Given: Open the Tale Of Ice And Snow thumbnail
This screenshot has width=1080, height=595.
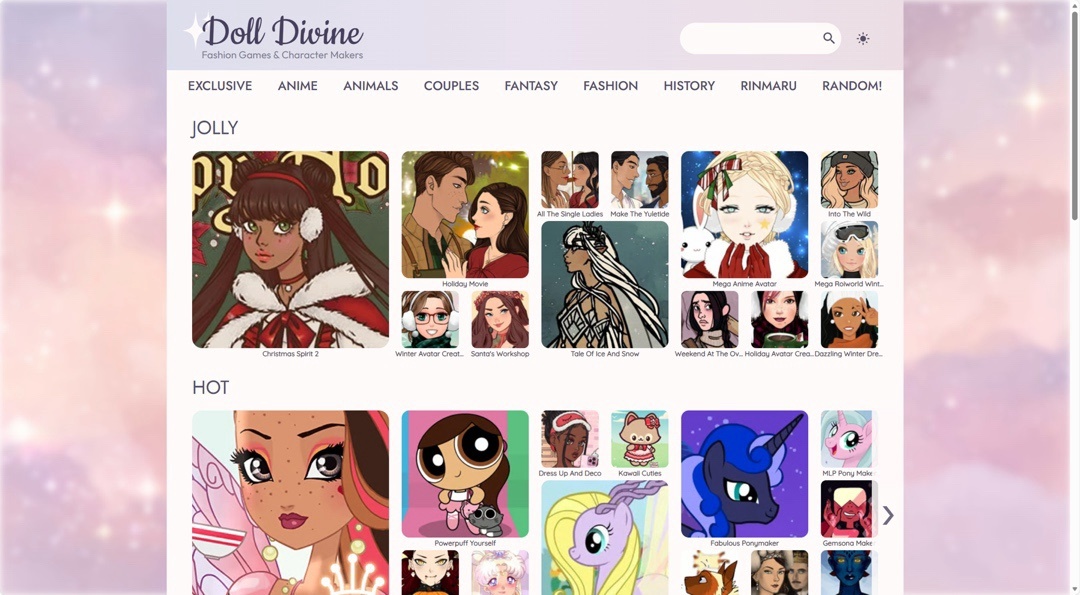Looking at the screenshot, I should (x=605, y=284).
